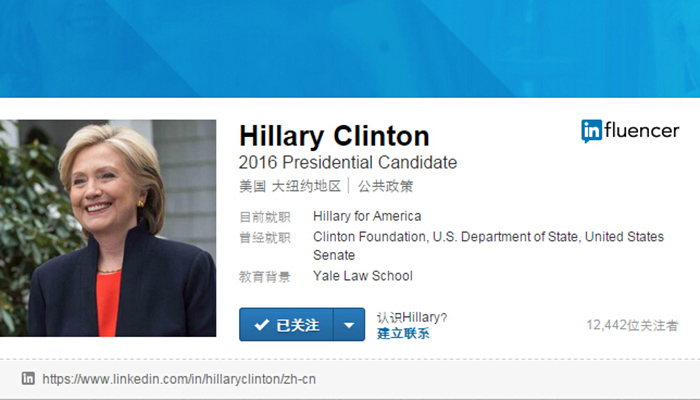Expand the dropdown arrow next to 已关注
The height and width of the screenshot is (400, 700).
click(349, 325)
